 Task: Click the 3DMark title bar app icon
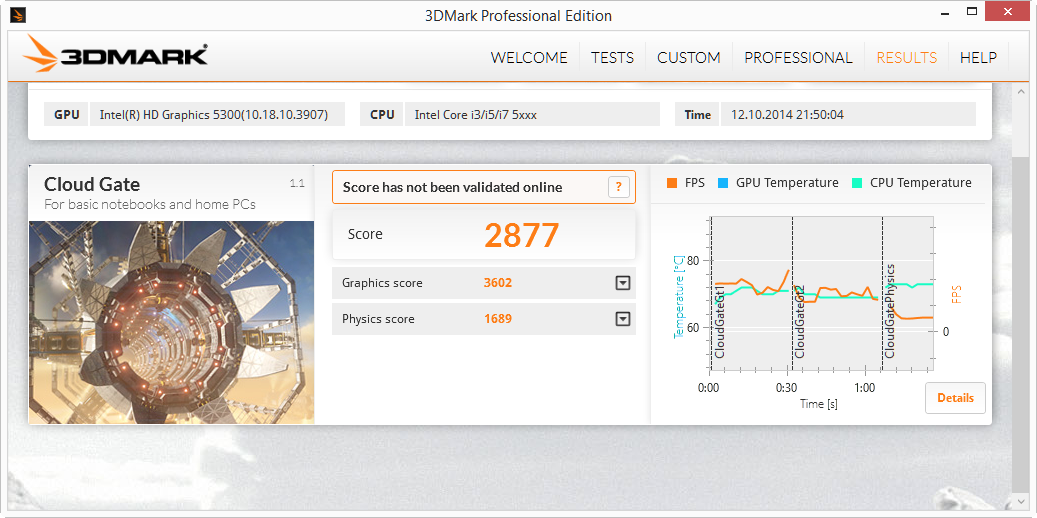pos(18,15)
